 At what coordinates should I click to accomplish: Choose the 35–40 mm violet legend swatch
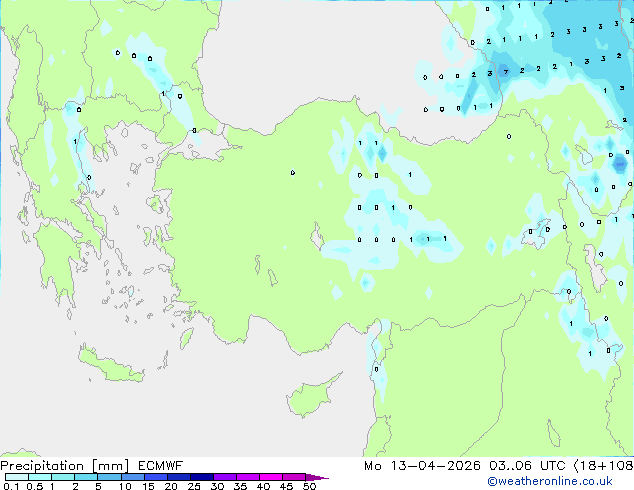click(x=247, y=477)
